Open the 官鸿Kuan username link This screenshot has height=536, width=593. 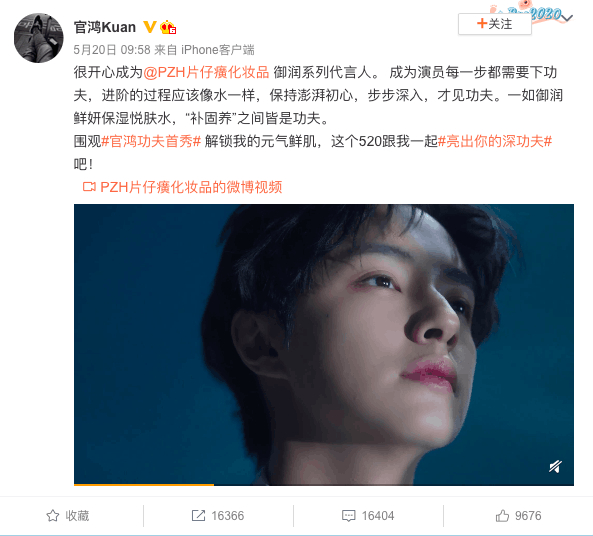(x=105, y=27)
